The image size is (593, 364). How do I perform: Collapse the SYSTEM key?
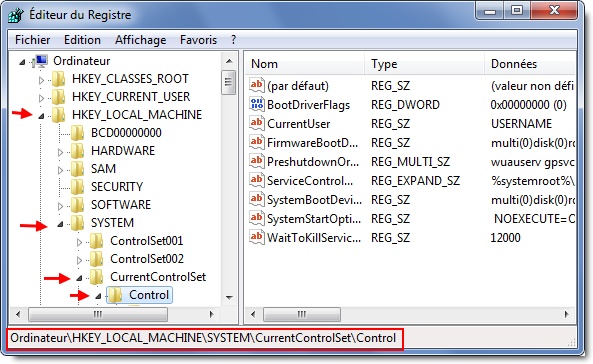click(60, 224)
